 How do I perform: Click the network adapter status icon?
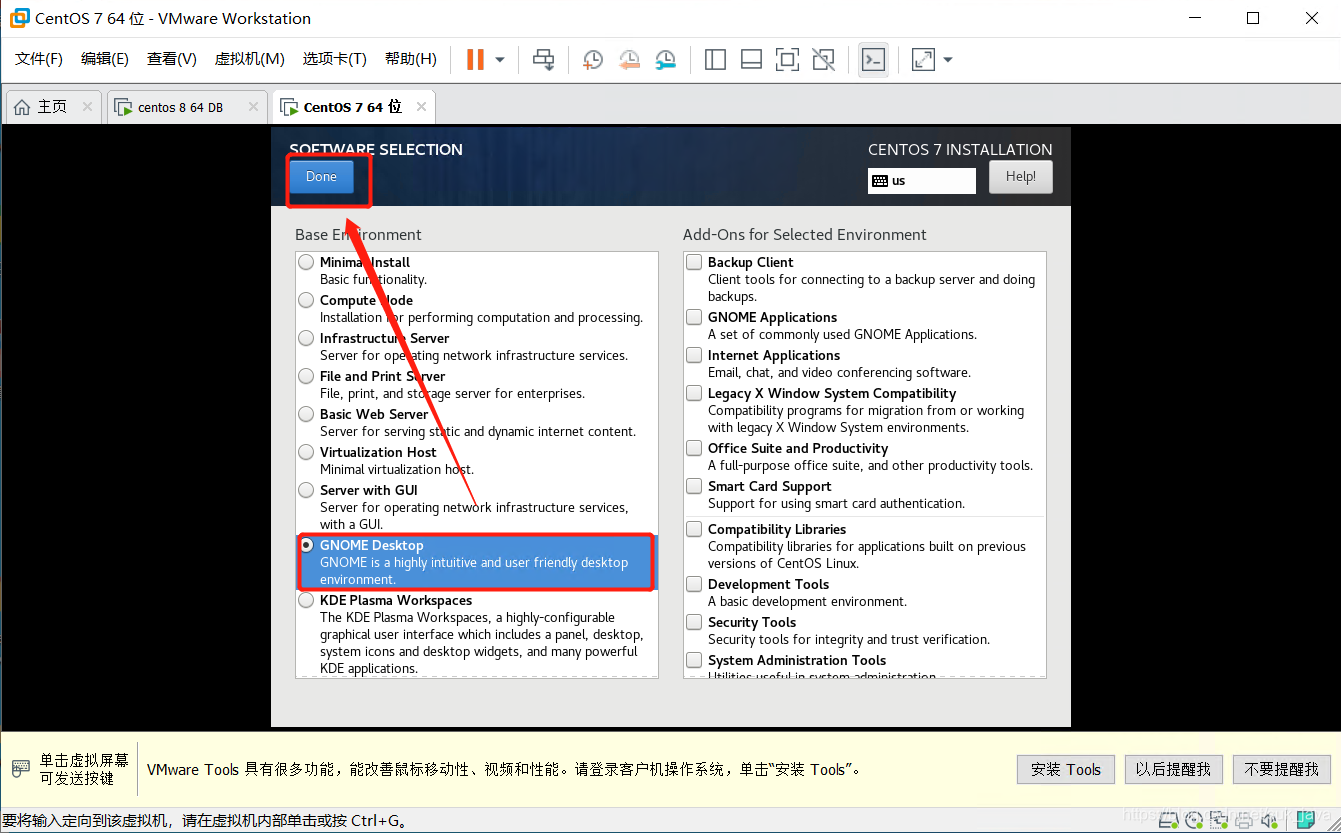[1219, 821]
